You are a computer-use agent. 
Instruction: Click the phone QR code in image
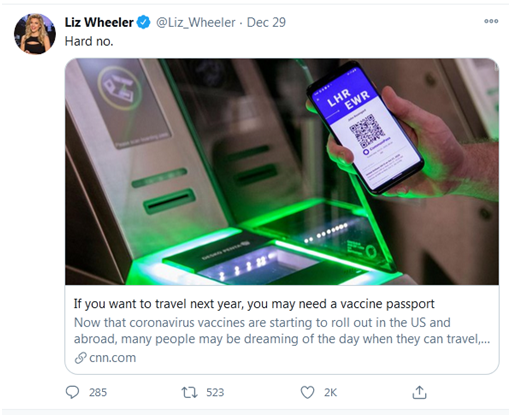(366, 132)
